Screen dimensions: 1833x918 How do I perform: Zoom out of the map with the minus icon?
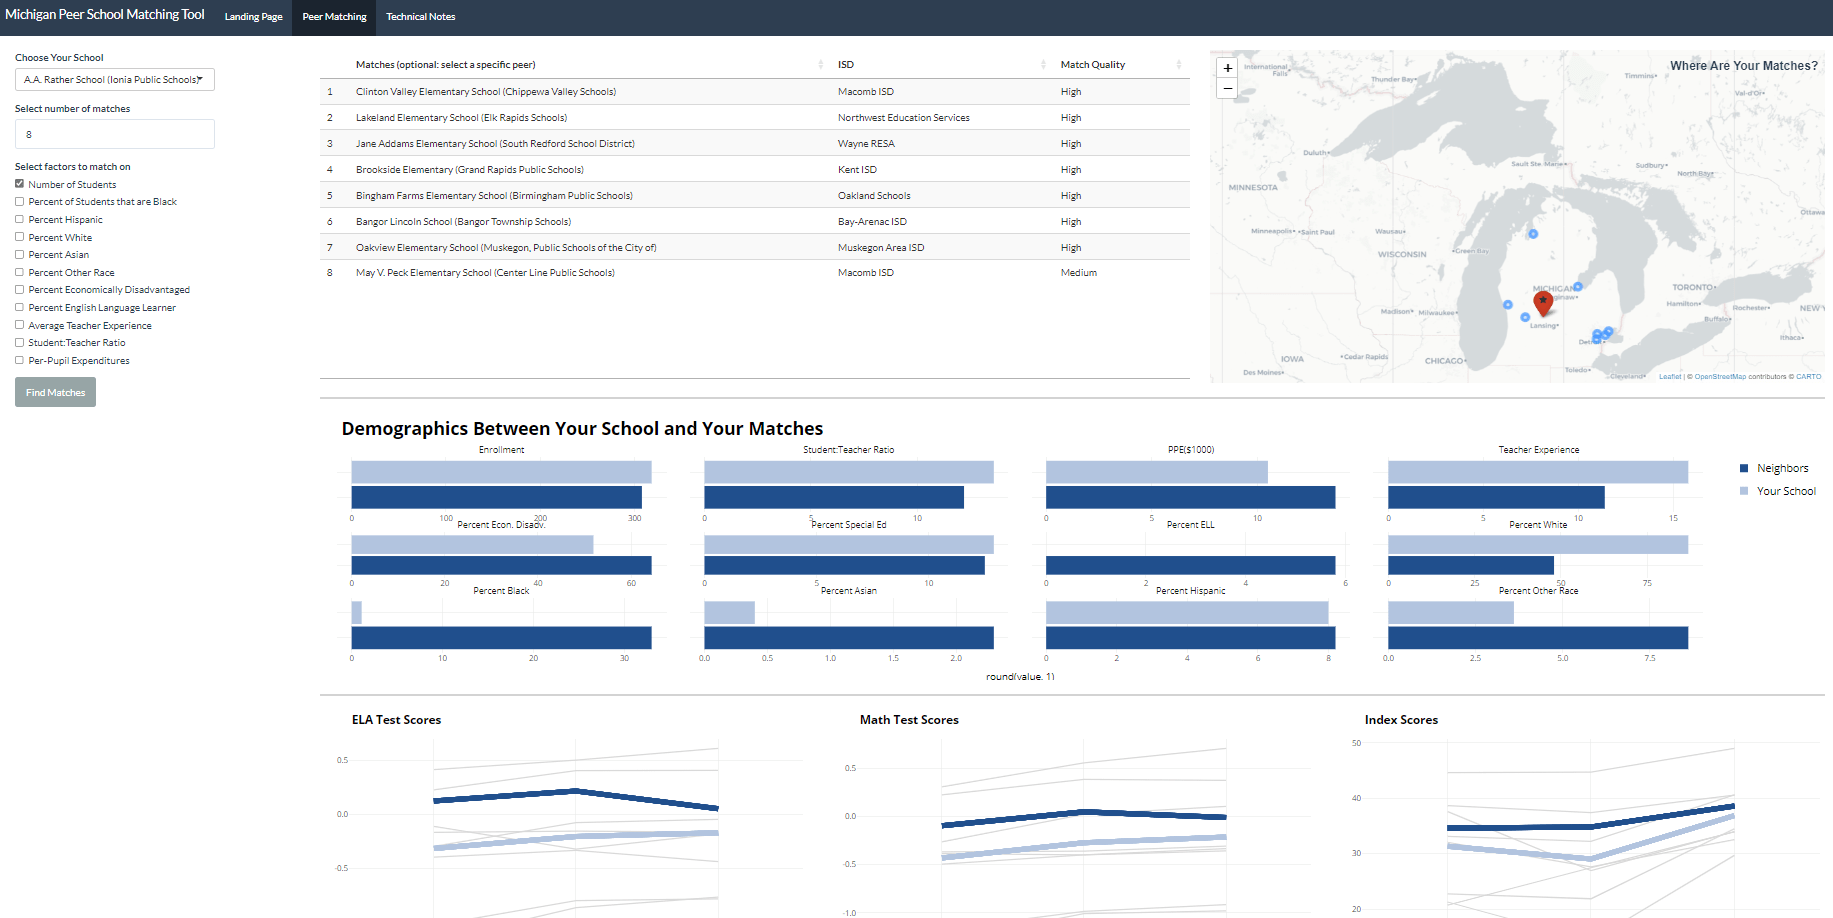coord(1227,88)
